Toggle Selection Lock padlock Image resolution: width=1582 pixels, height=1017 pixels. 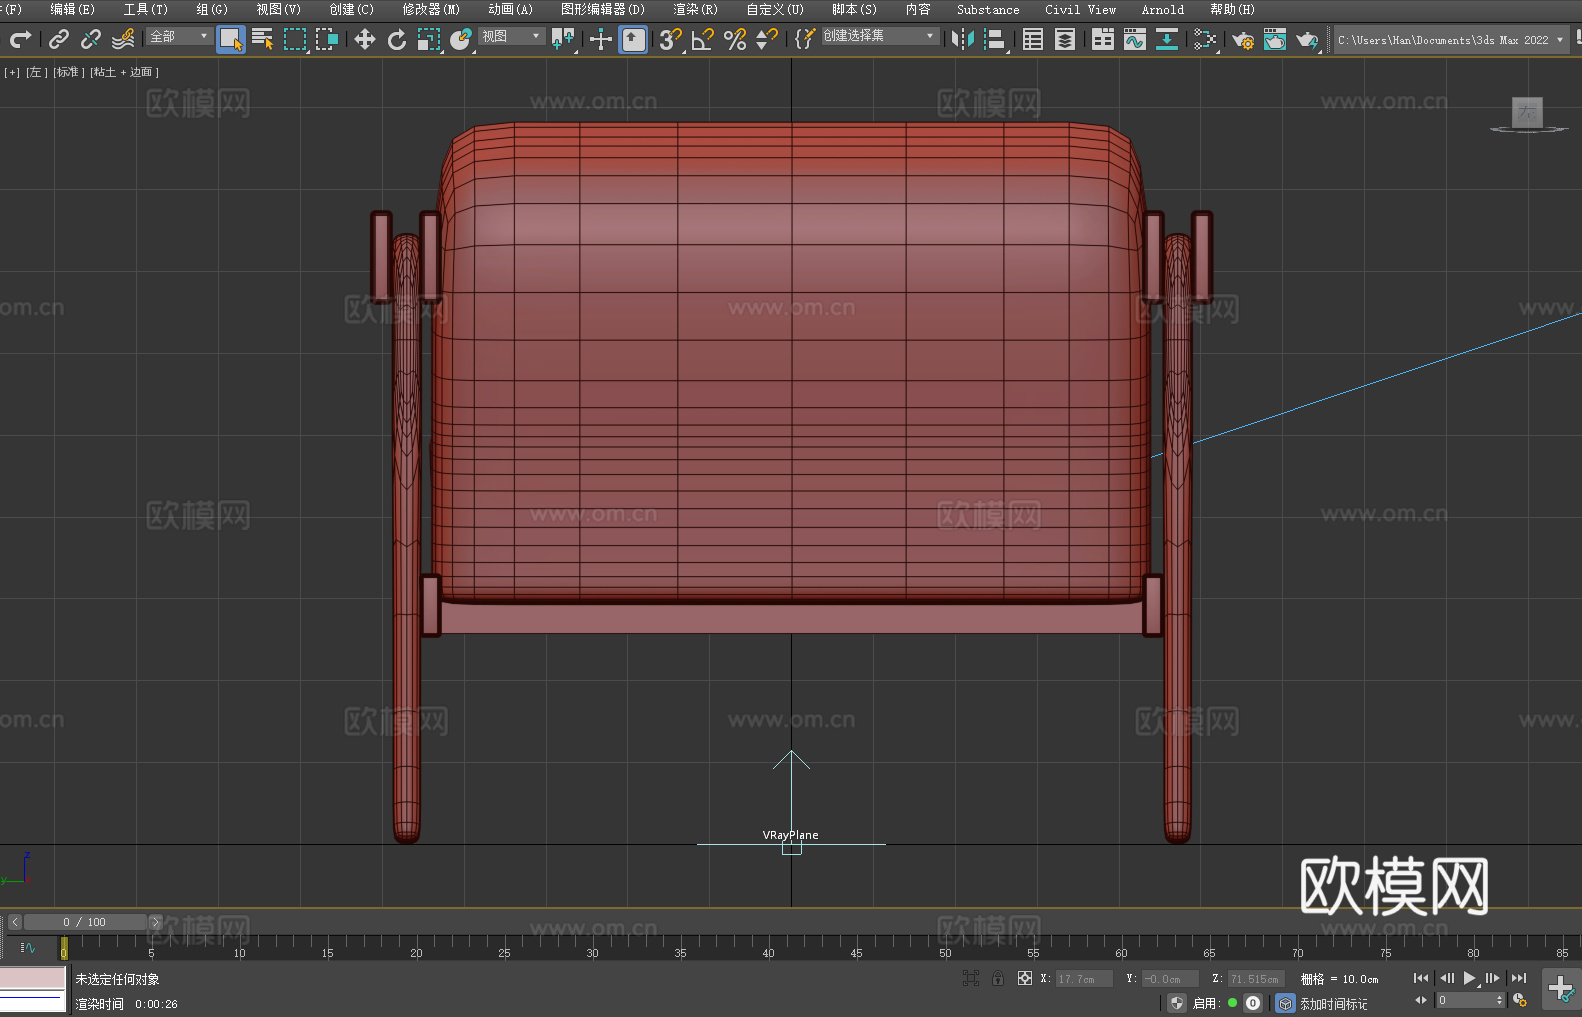[x=998, y=978]
